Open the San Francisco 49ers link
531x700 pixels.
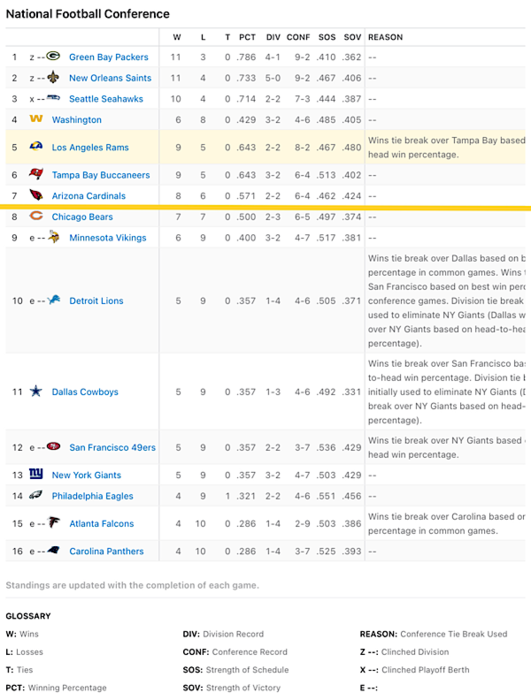113,448
